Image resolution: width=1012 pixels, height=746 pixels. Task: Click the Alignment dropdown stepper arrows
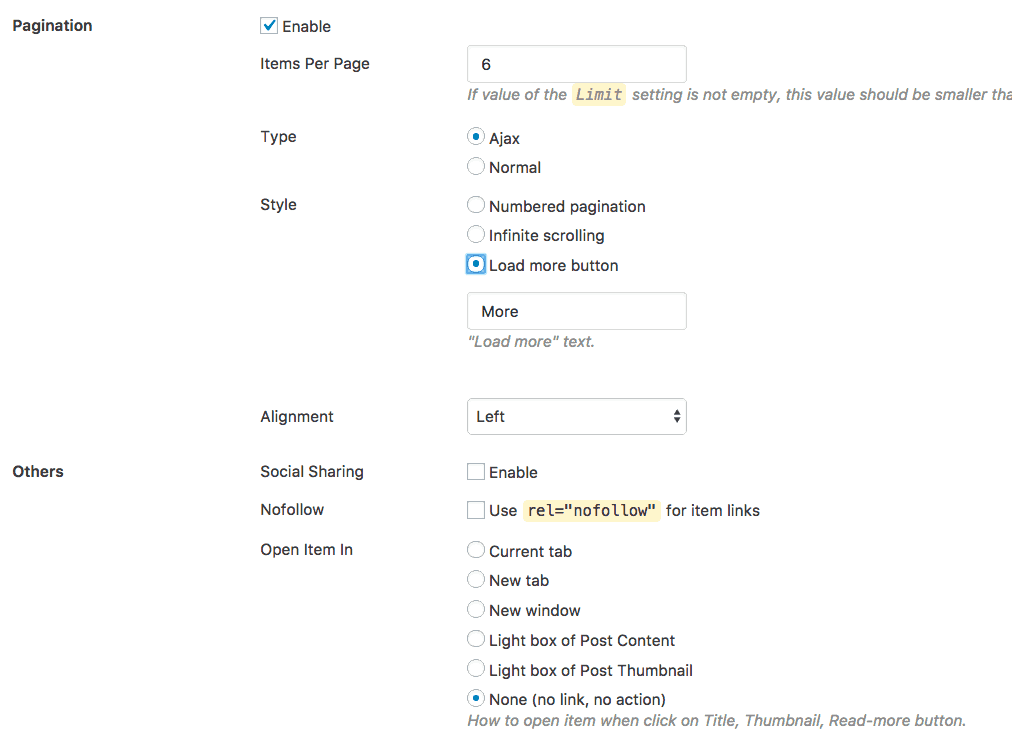point(678,416)
